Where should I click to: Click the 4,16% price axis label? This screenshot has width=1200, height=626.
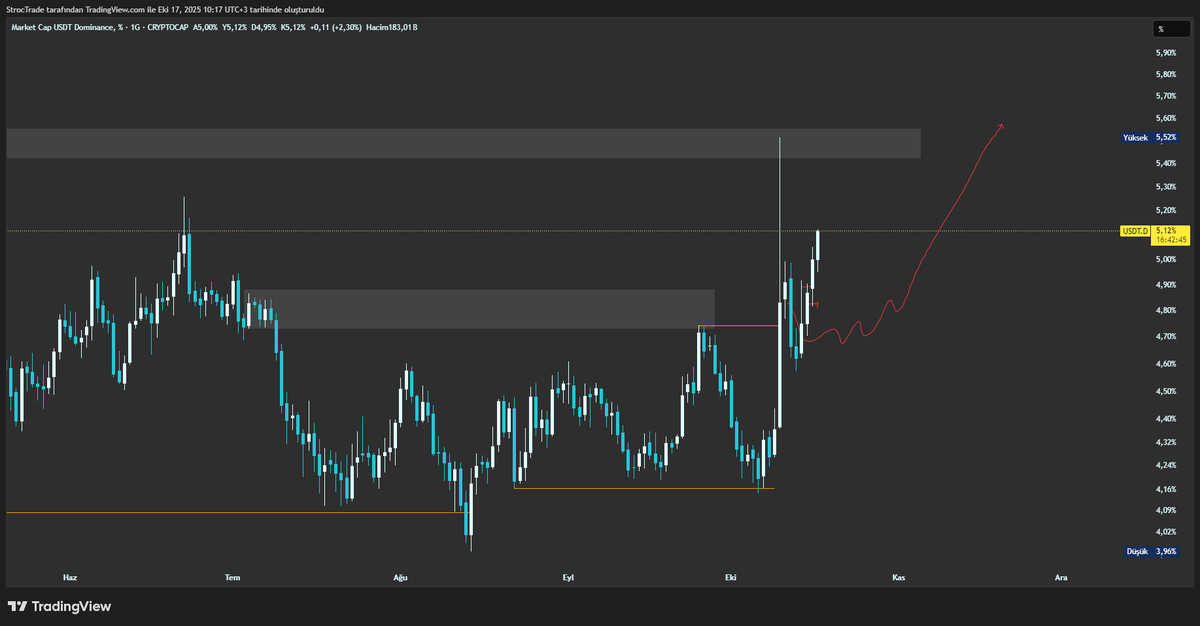(x=1166, y=490)
